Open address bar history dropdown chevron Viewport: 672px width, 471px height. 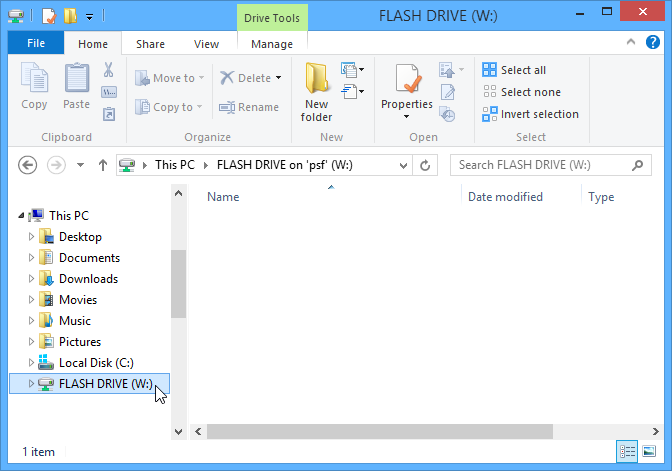coord(403,165)
